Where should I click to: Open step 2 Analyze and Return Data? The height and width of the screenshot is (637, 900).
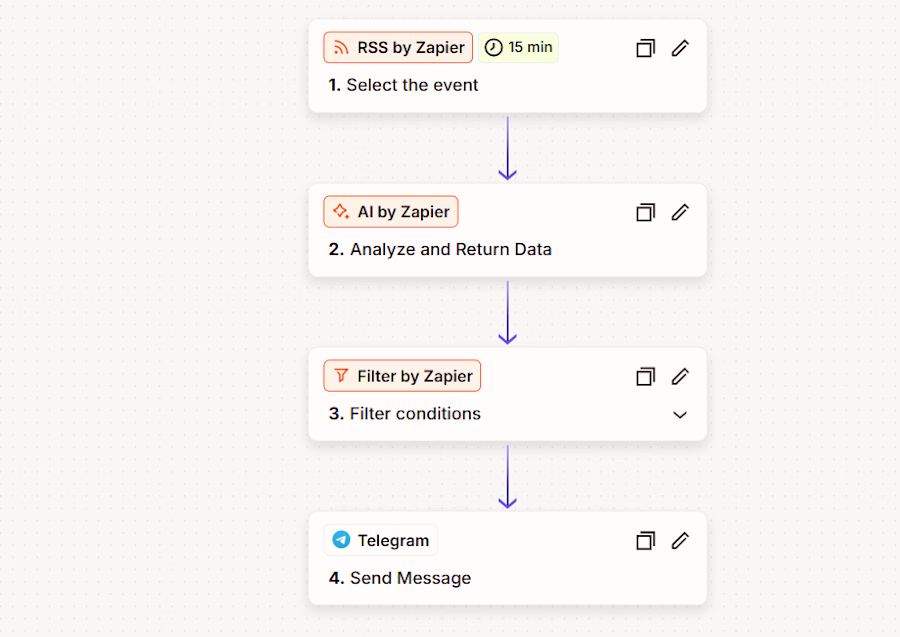coord(450,250)
